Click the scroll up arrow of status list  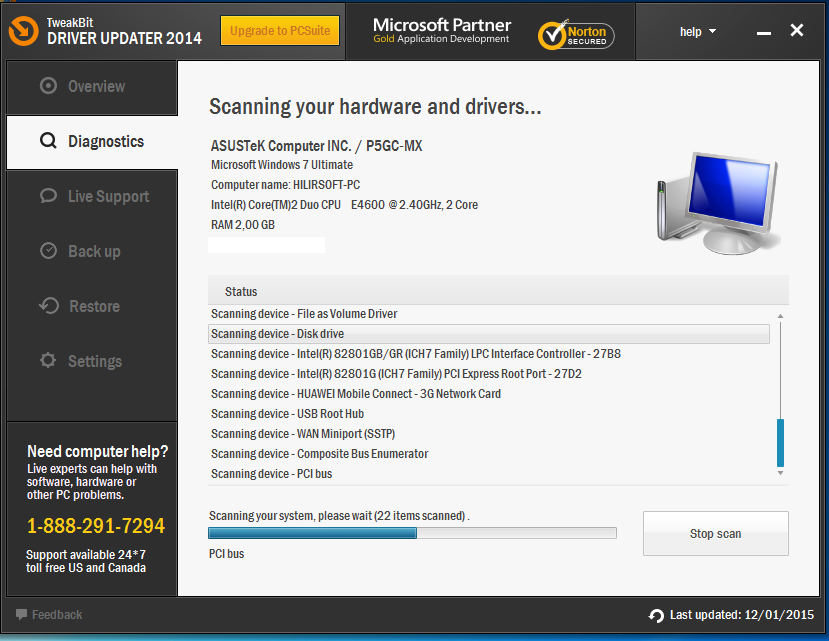[x=780, y=316]
